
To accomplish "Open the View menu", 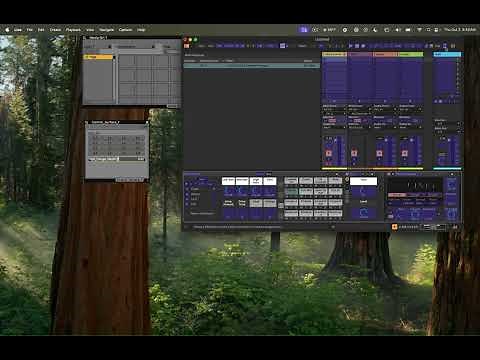I will click(90, 30).
